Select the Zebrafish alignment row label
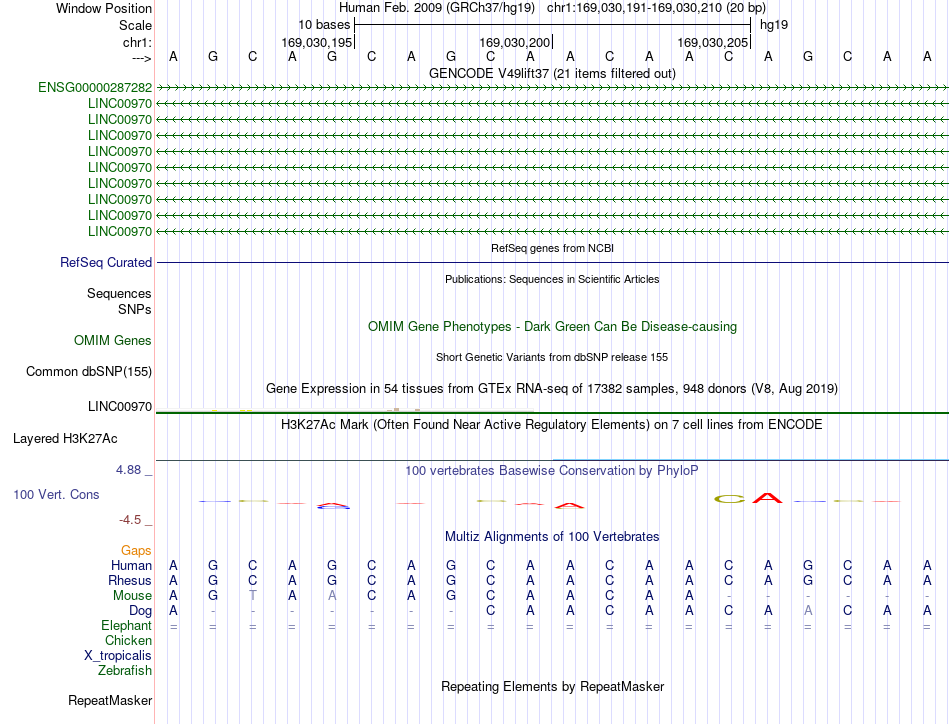 [x=125, y=671]
